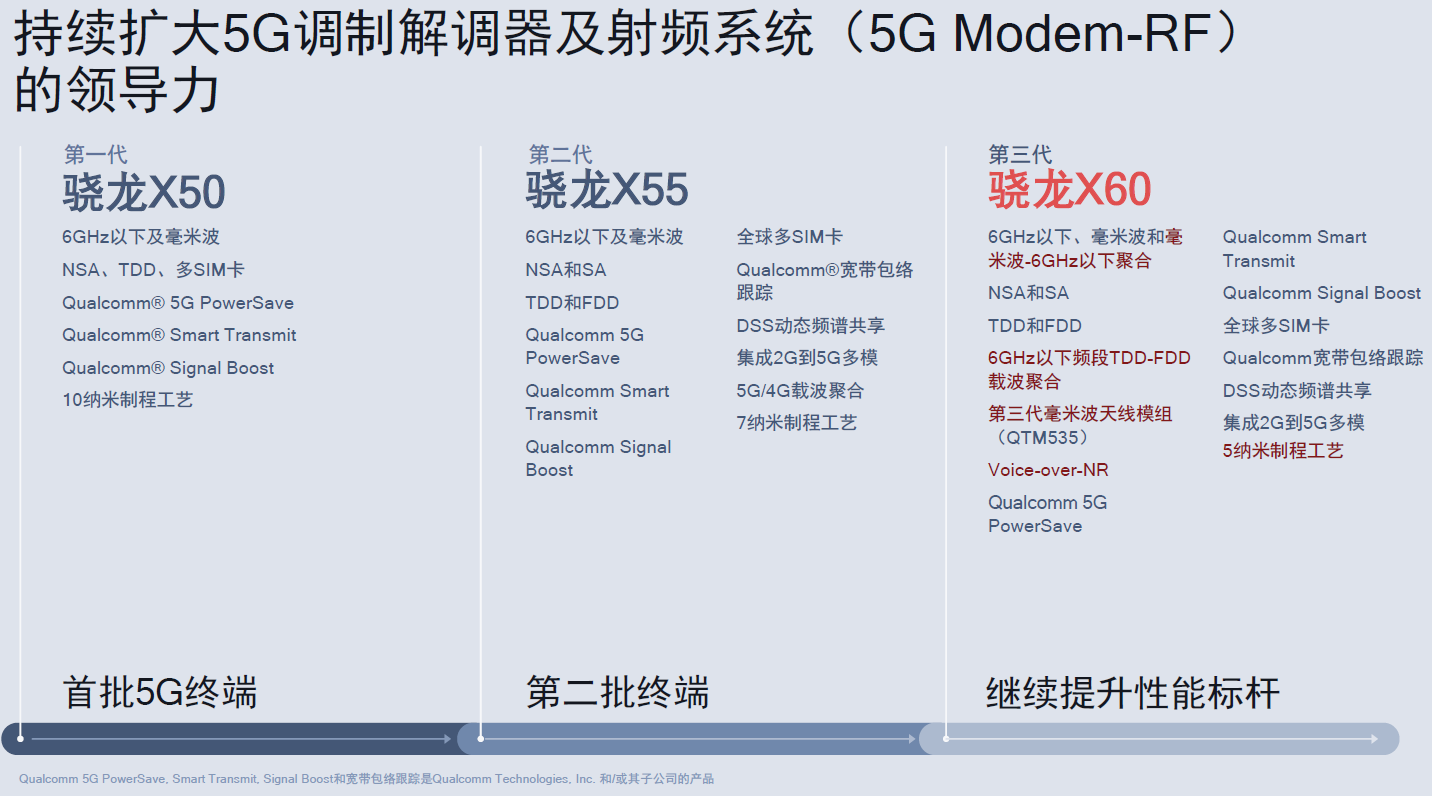The image size is (1432, 796).
Task: Click the 'NSA、TDD、多SIM卡' line
Action: [153, 270]
